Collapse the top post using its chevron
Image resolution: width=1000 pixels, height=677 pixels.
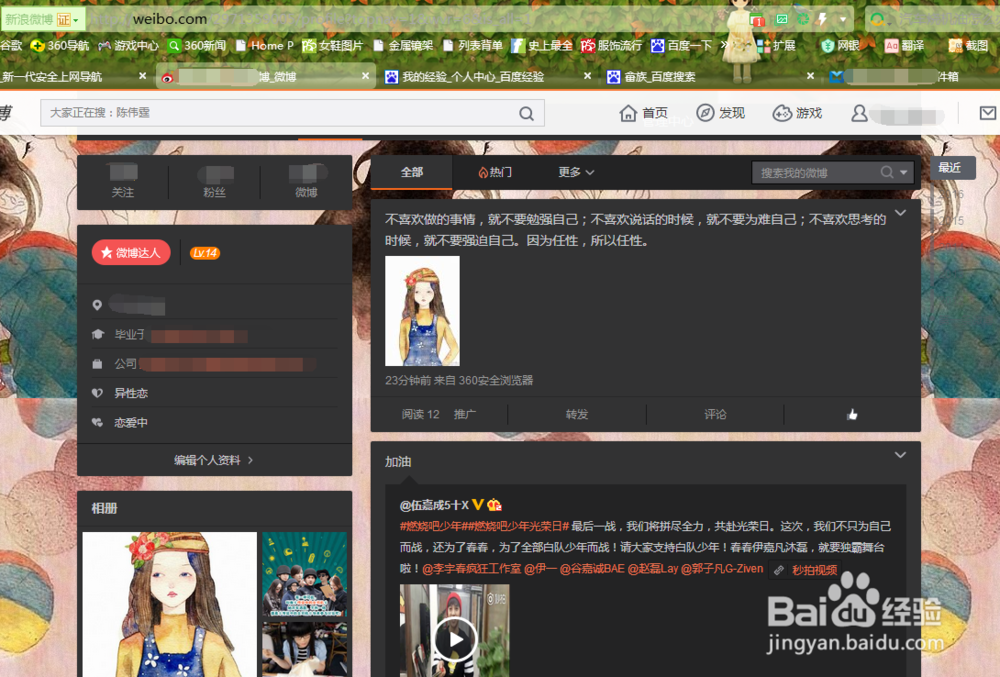900,212
